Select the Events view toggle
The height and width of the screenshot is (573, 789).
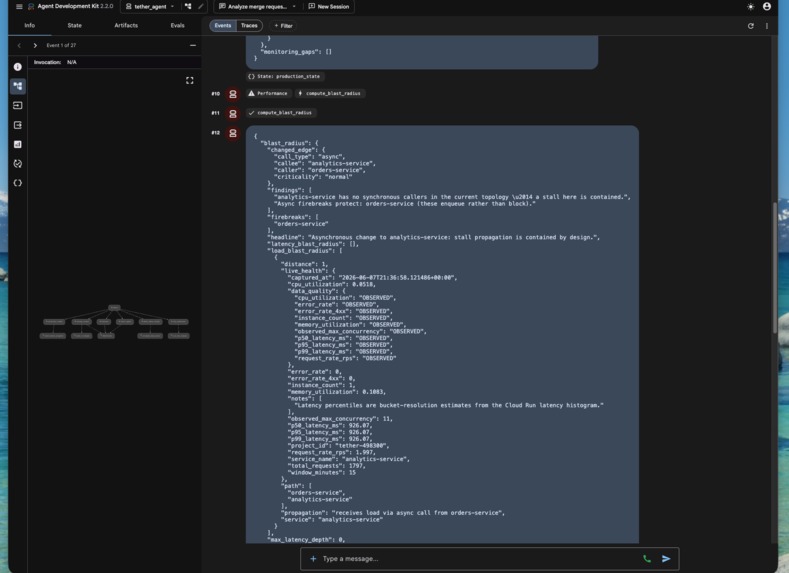coord(222,26)
